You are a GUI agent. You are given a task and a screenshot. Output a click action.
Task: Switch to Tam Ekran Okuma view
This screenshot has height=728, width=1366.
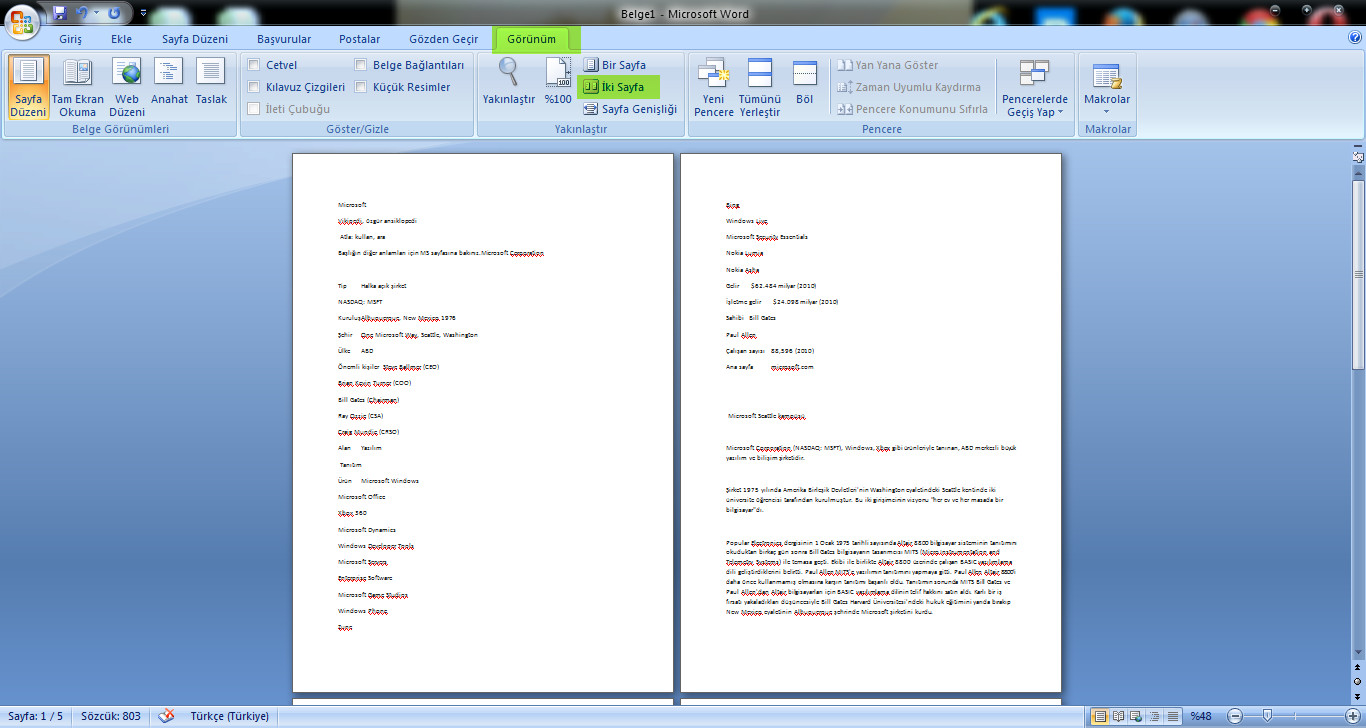[x=77, y=88]
